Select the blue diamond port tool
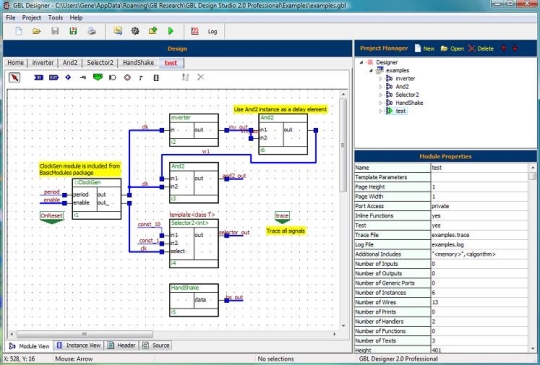The height and width of the screenshot is (365, 540). 68,77
